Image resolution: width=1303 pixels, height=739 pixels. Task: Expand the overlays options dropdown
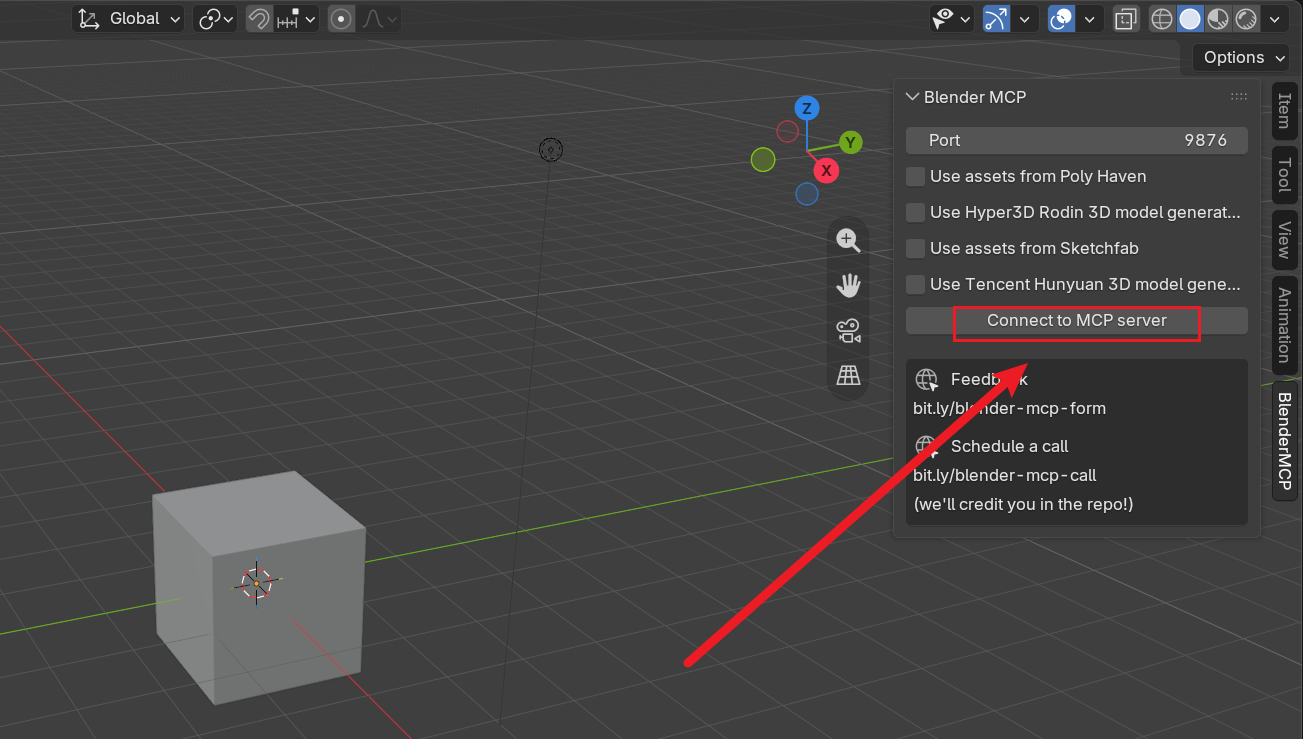pos(1089,18)
